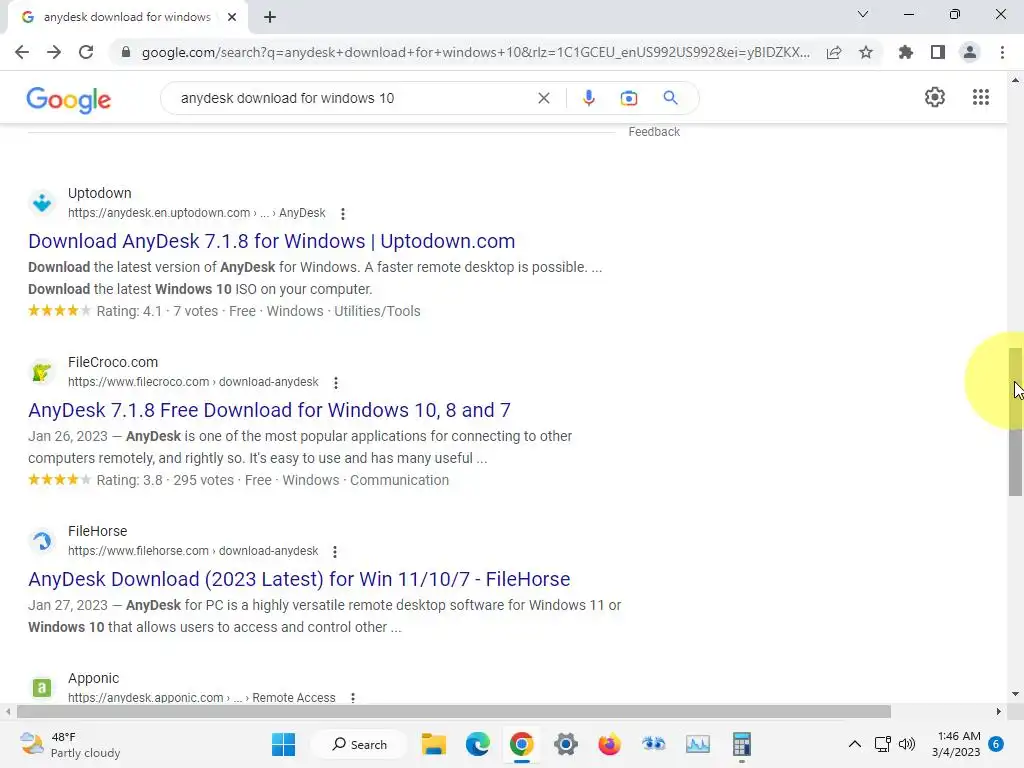Click the horizontal scrollbar thumb

[x=454, y=711]
